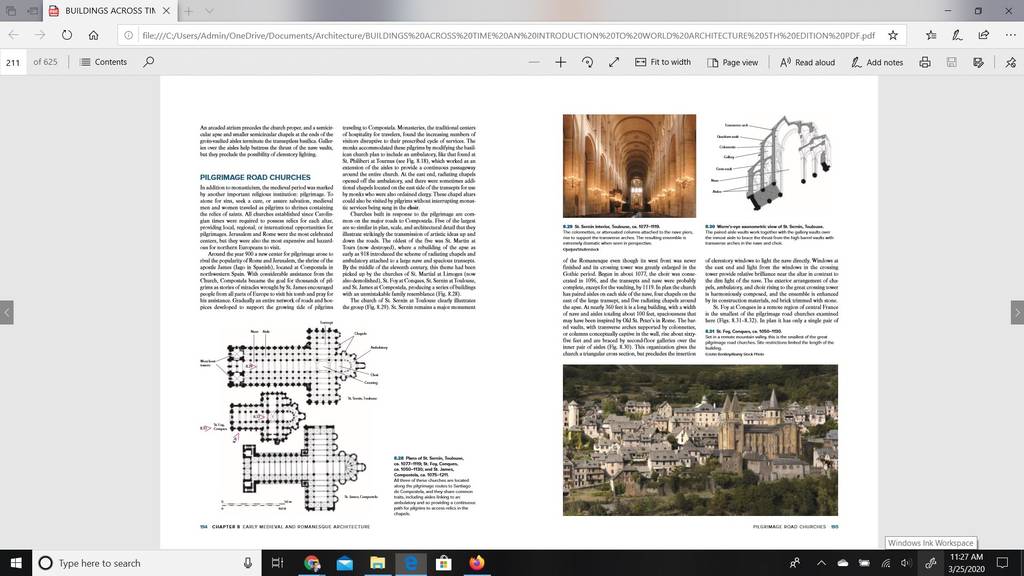Viewport: 1024px width, 576px height.
Task: Refresh the browser page
Action: (x=67, y=35)
